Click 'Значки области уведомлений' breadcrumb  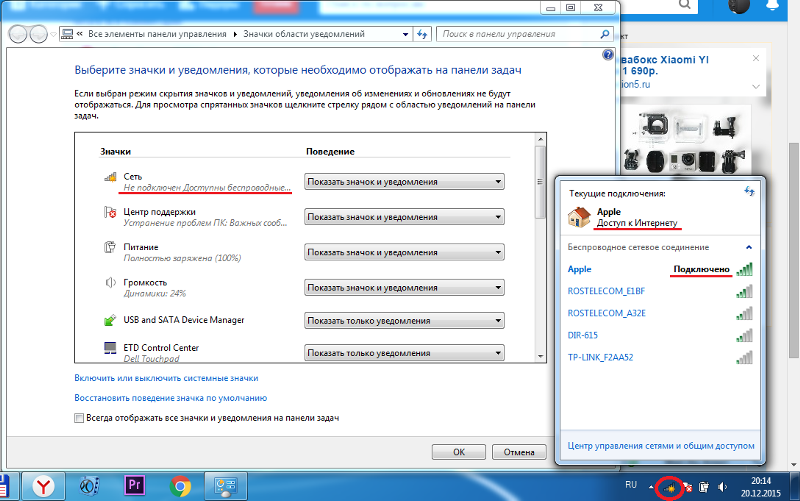(x=304, y=34)
